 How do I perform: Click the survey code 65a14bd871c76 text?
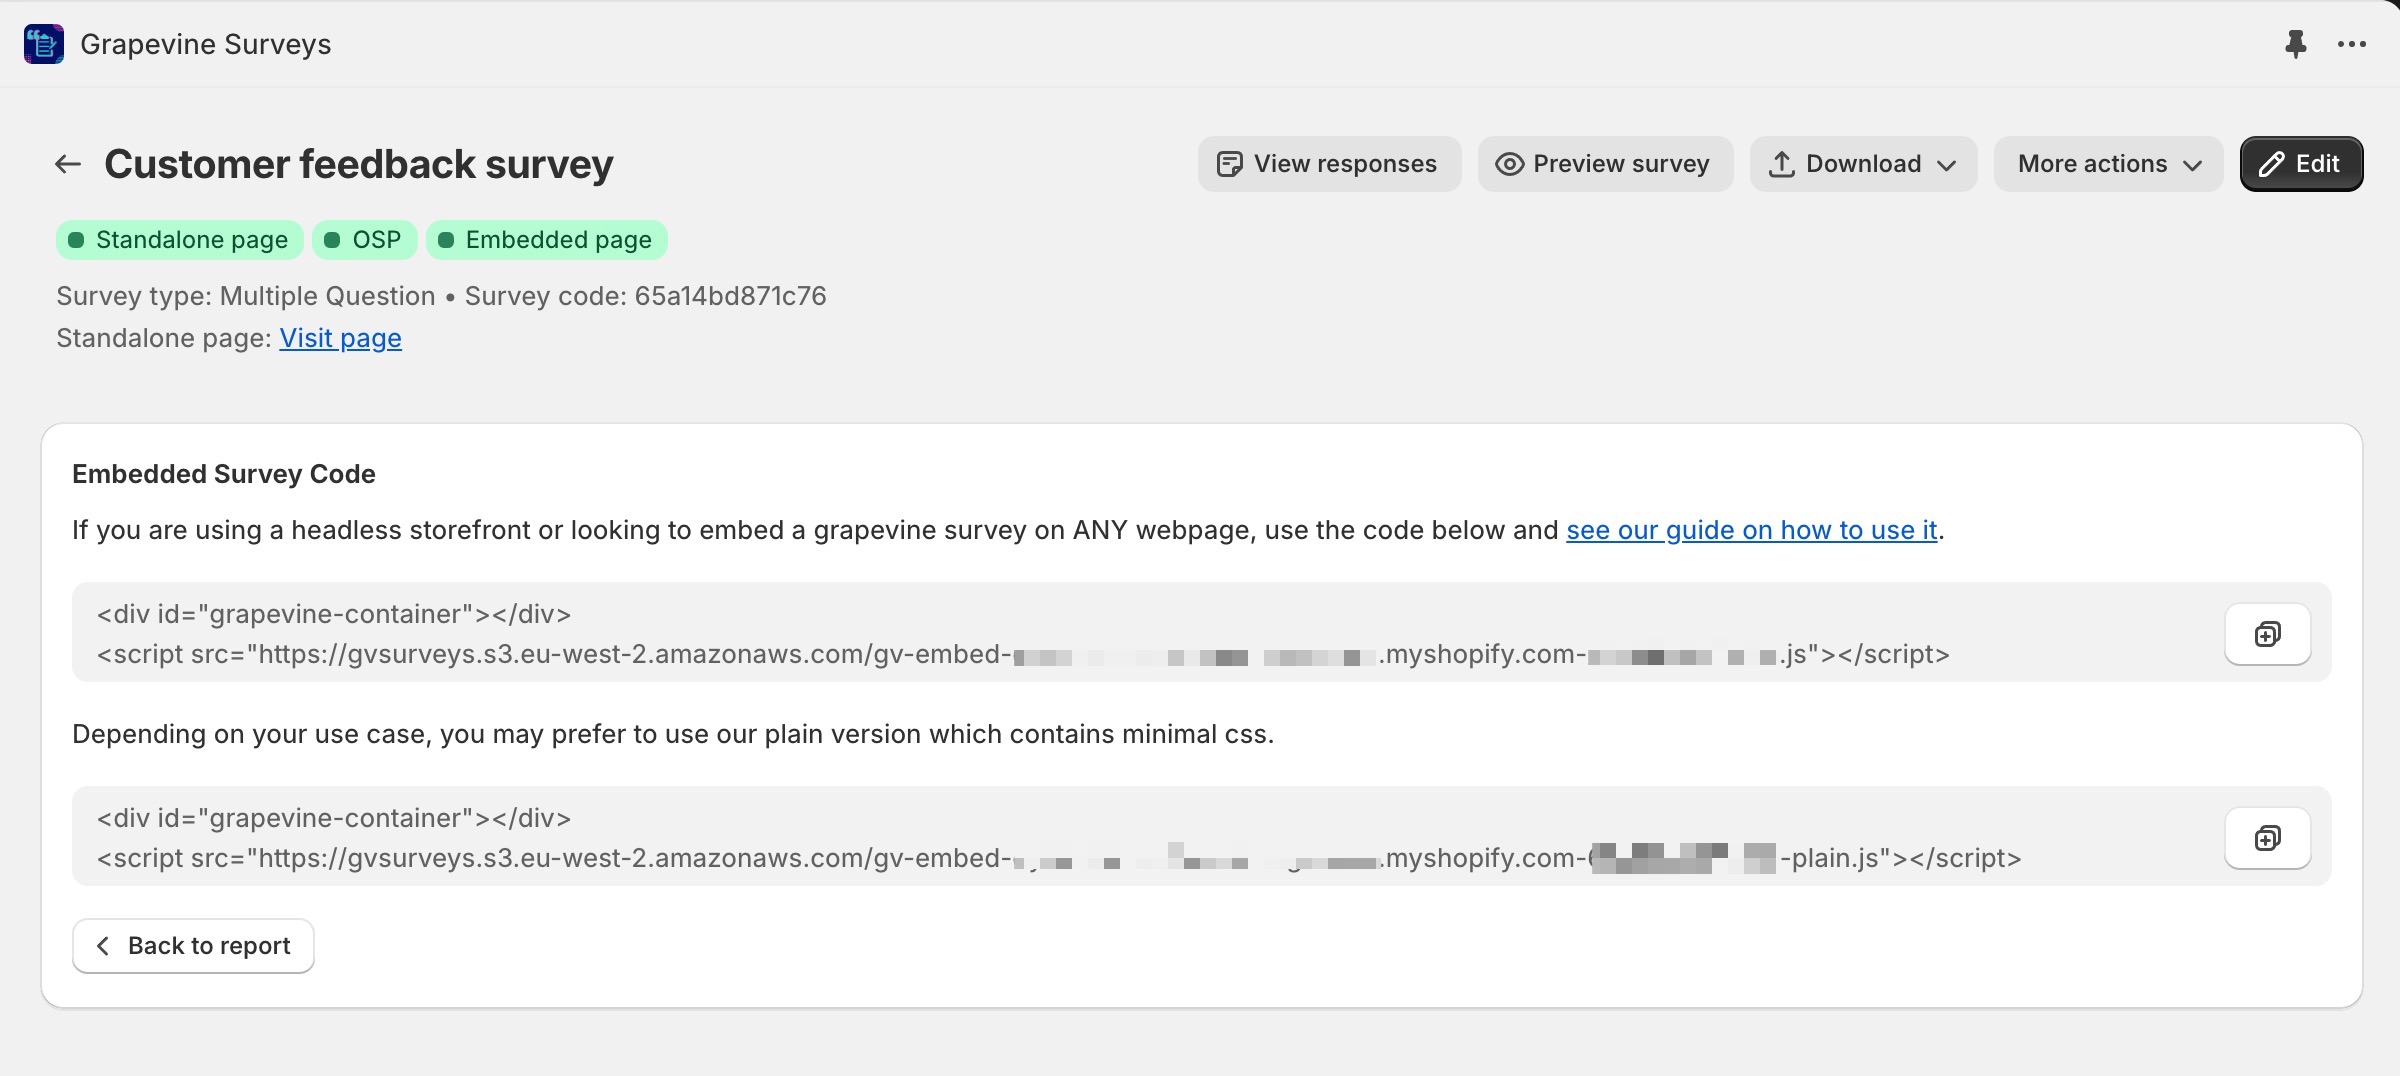(730, 296)
